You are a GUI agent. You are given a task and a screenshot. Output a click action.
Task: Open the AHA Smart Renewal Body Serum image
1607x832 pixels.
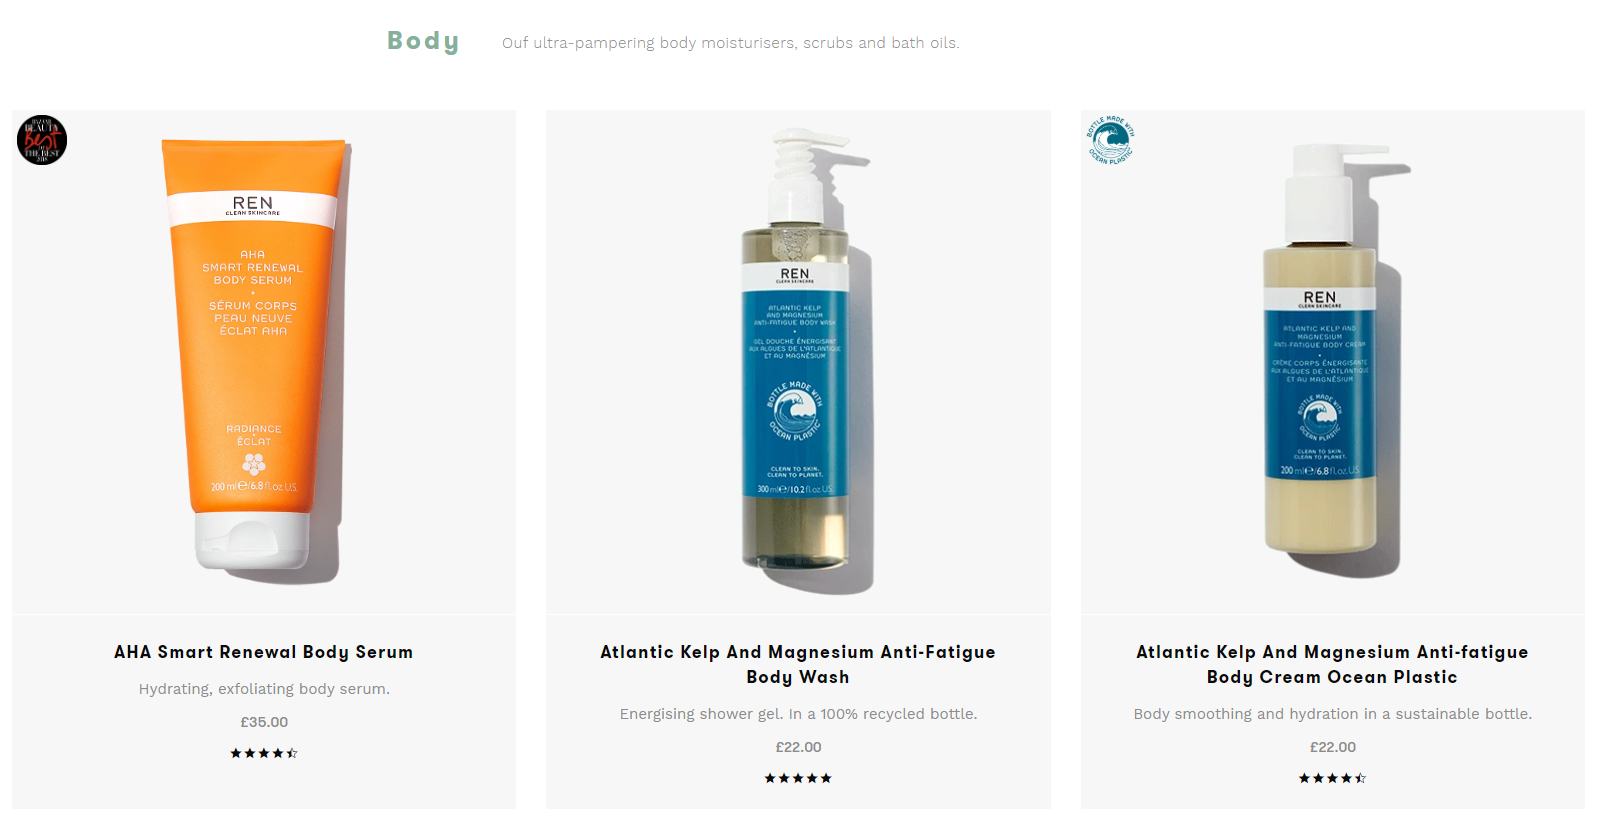click(x=264, y=361)
